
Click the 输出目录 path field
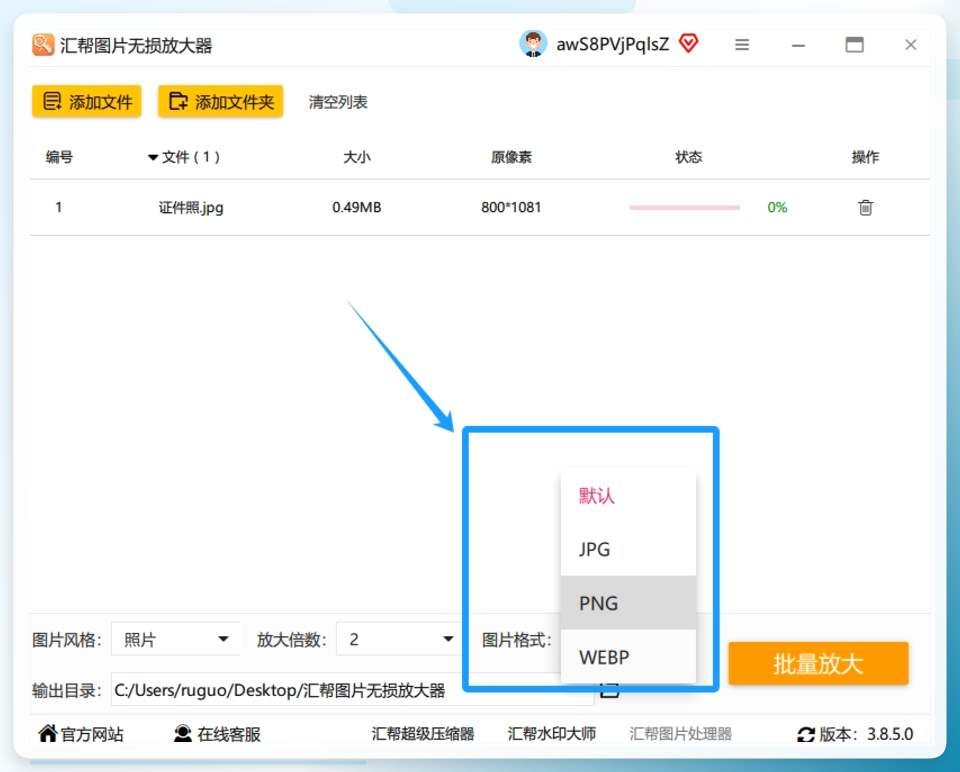[x=352, y=690]
